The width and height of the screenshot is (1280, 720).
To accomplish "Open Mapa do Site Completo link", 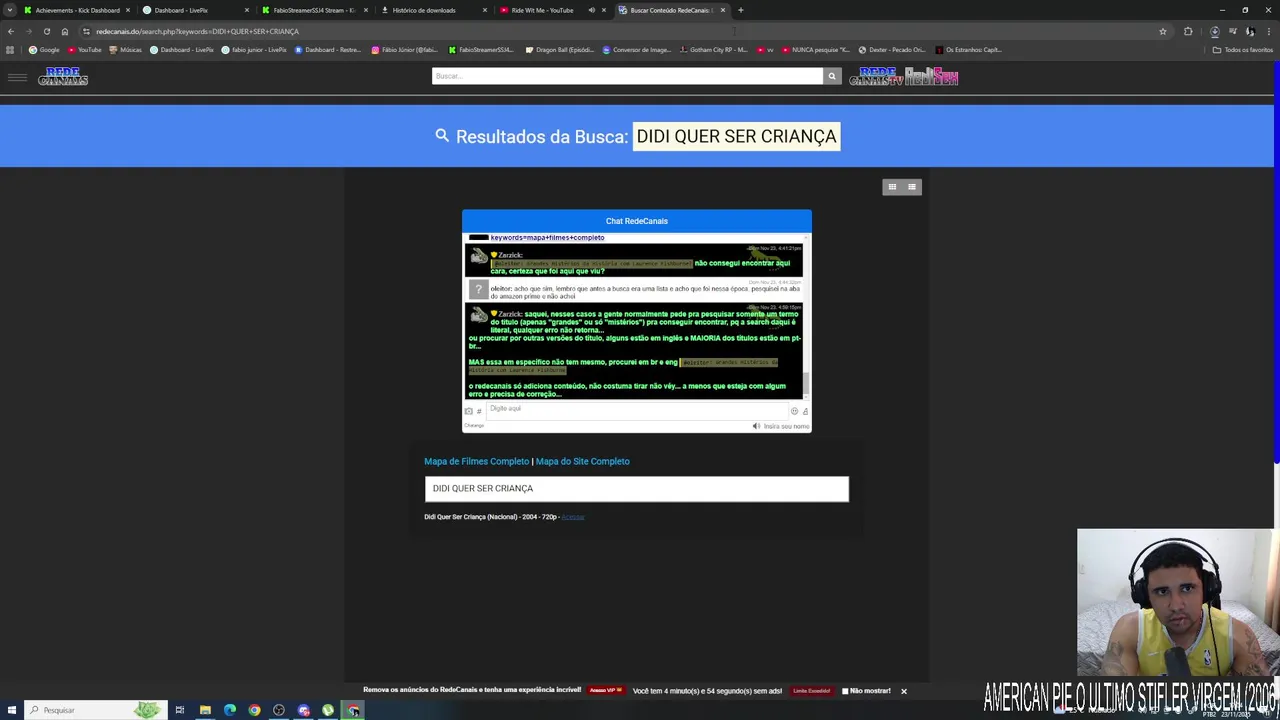I will [582, 461].
